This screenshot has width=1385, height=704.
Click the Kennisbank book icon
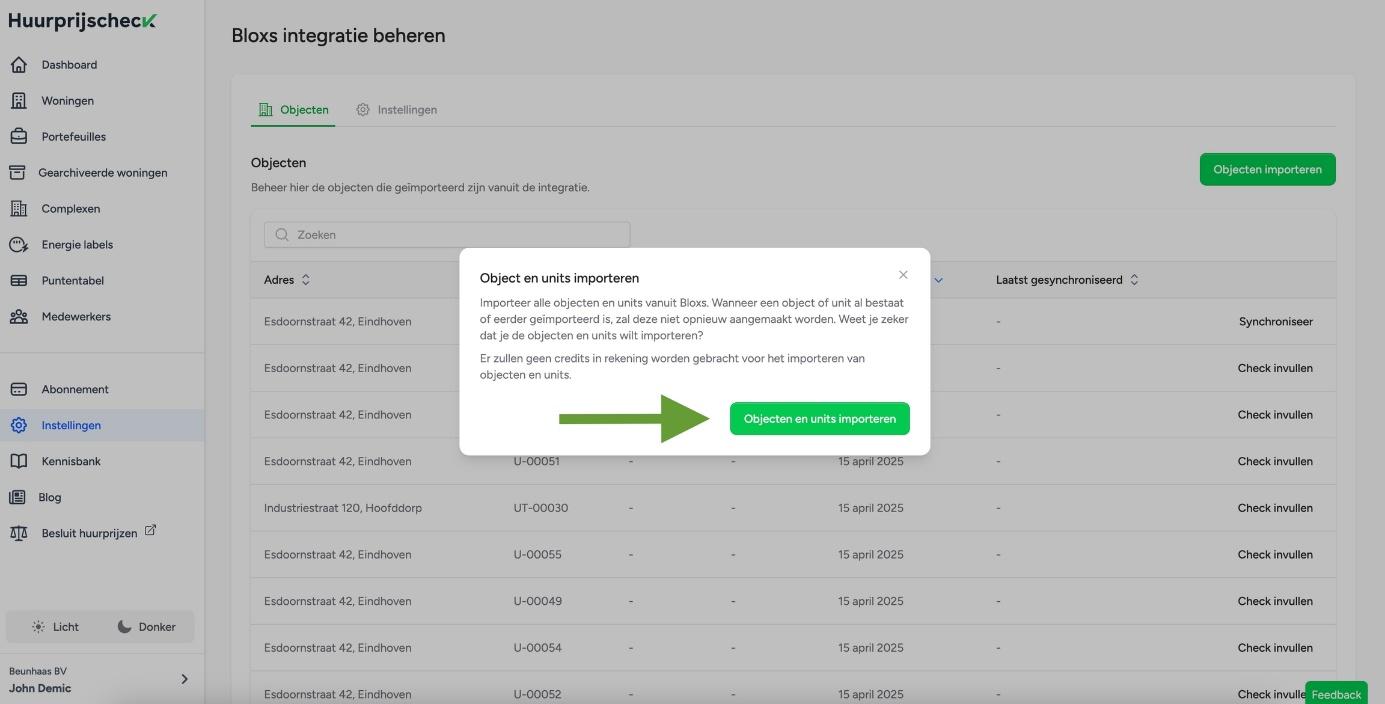coord(18,461)
